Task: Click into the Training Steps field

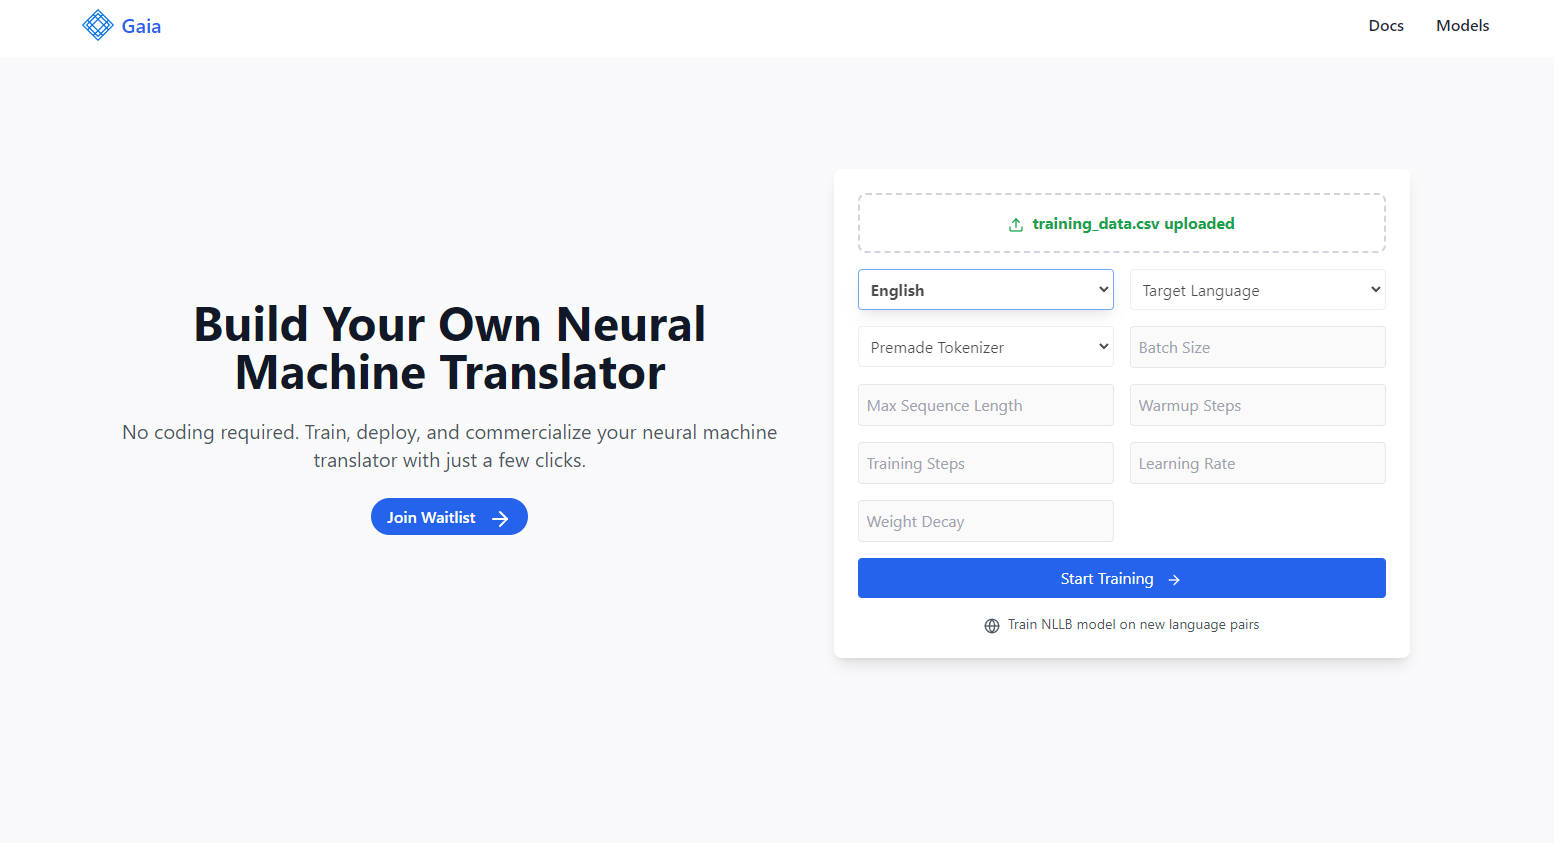Action: pyautogui.click(x=985, y=463)
